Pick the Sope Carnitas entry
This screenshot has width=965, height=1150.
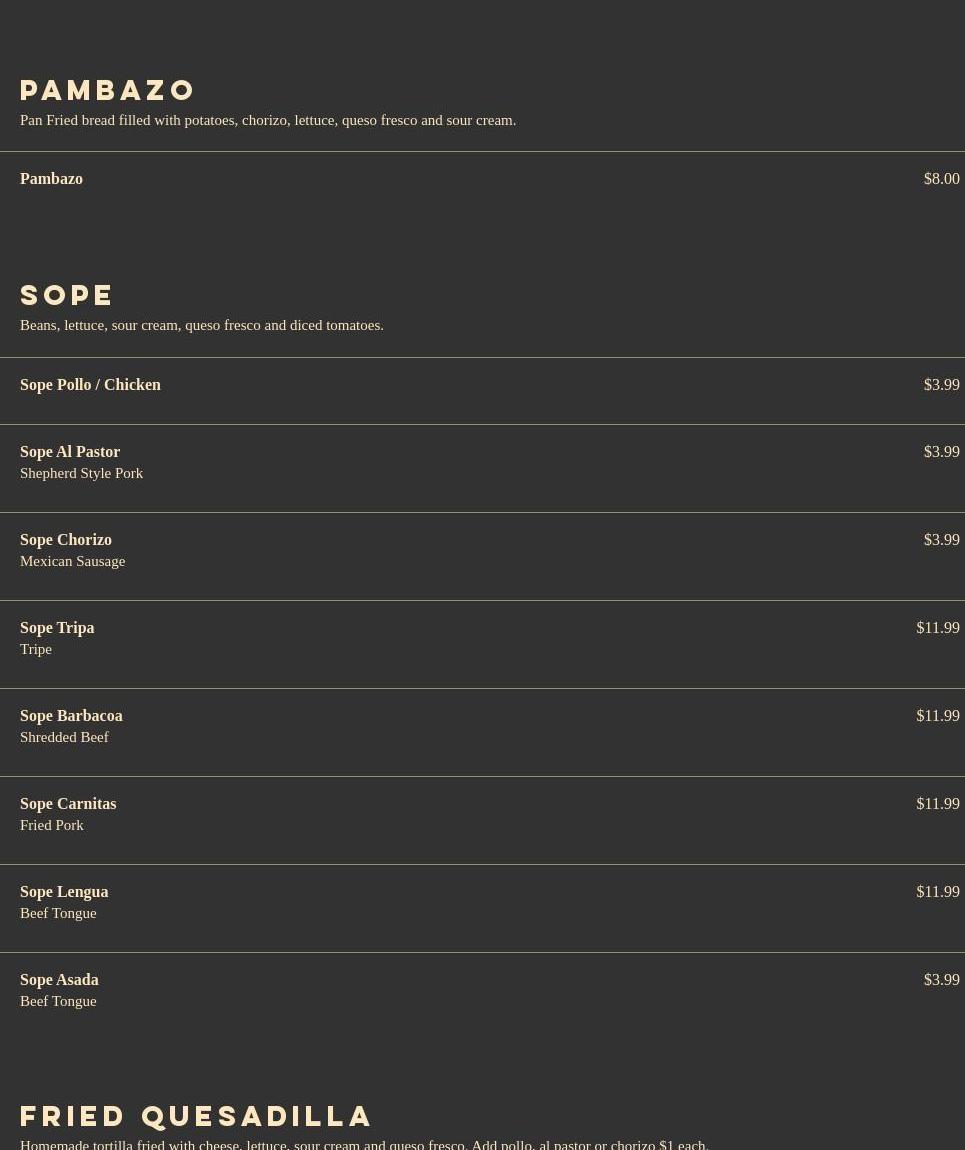point(68,804)
